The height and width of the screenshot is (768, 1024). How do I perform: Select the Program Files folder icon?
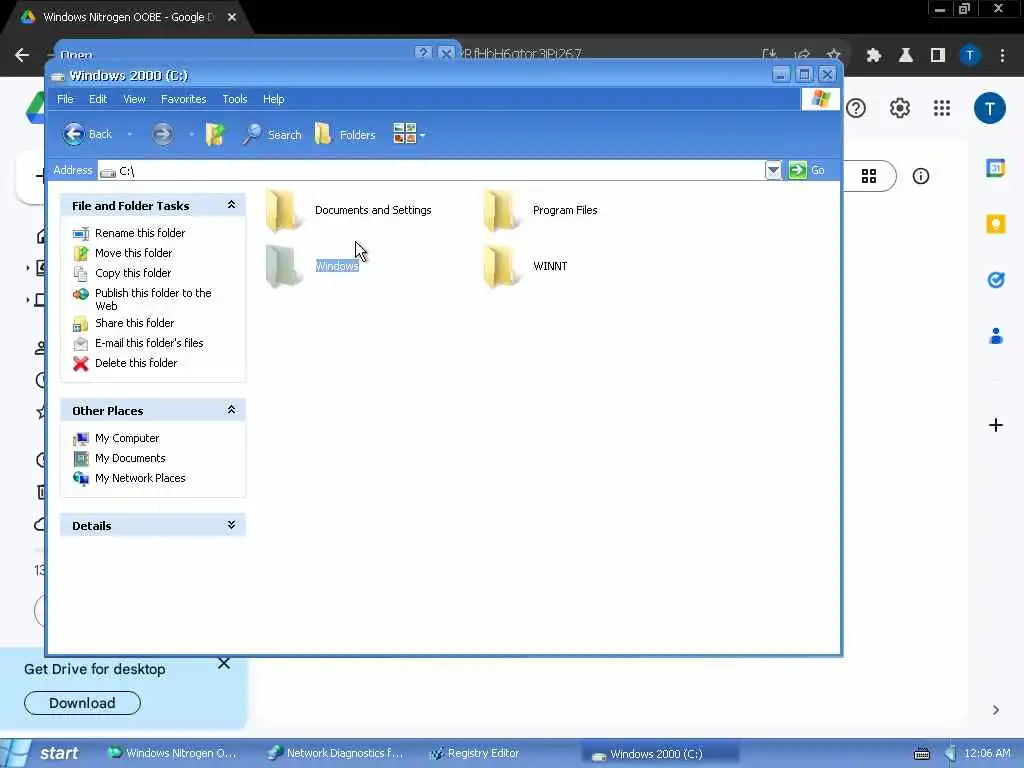(x=501, y=210)
